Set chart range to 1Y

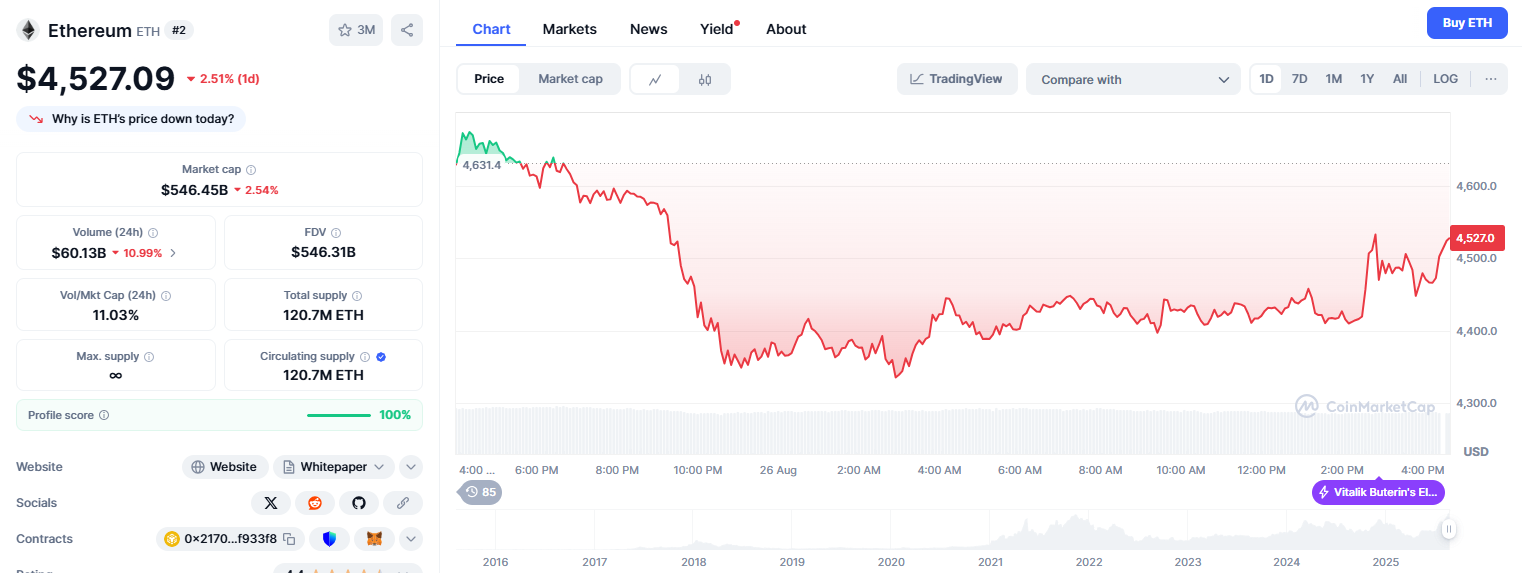click(1367, 79)
